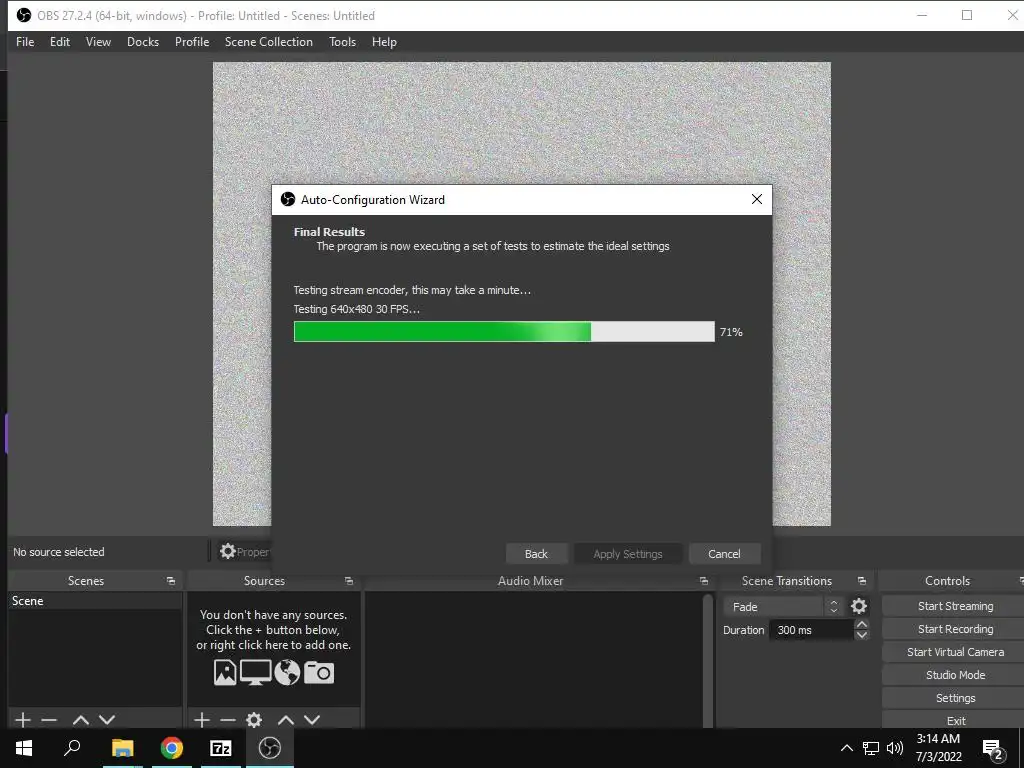The image size is (1024, 768).
Task: Increase transition duration with up arrow
Action: (861, 625)
